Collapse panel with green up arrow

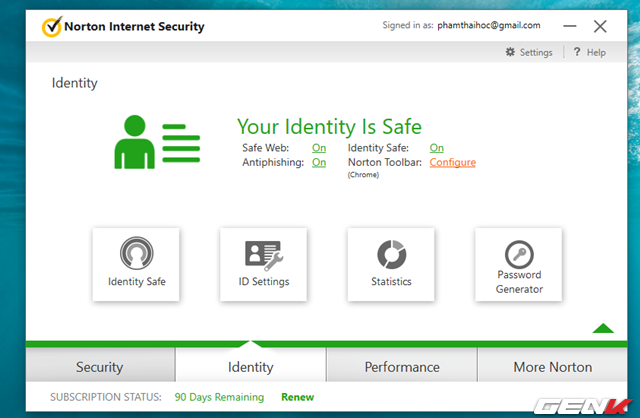pyautogui.click(x=603, y=328)
